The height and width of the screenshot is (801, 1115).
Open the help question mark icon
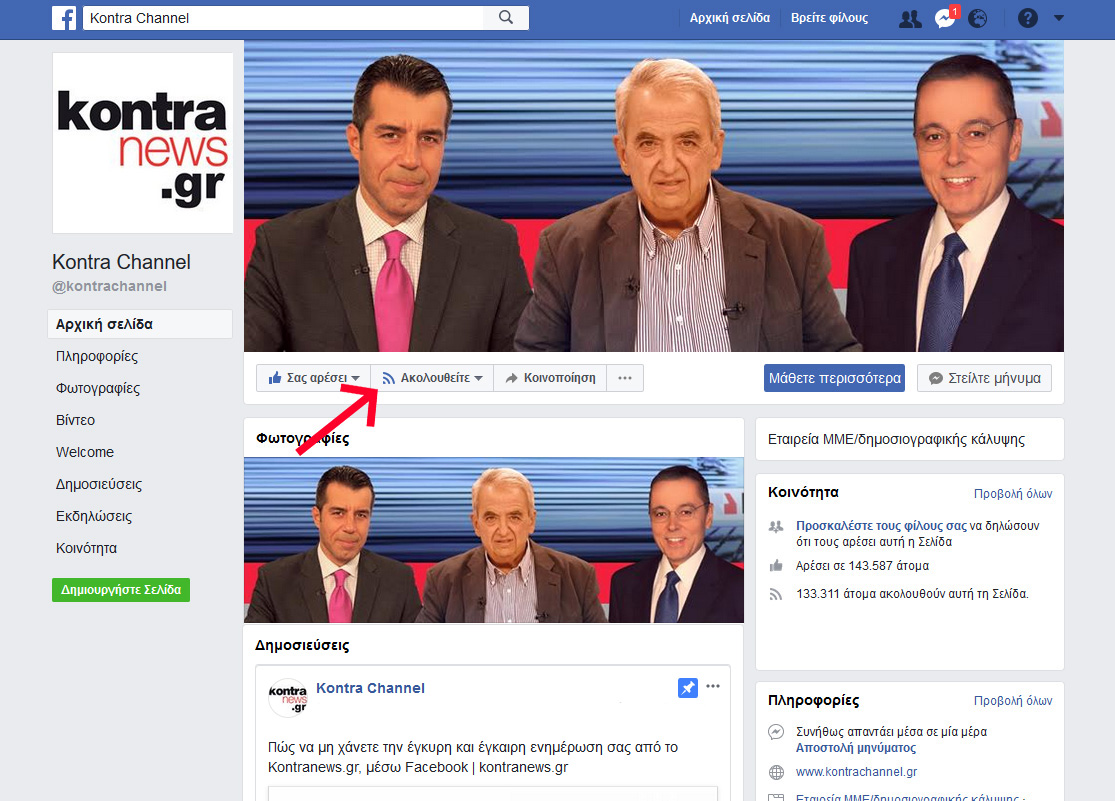[1028, 18]
